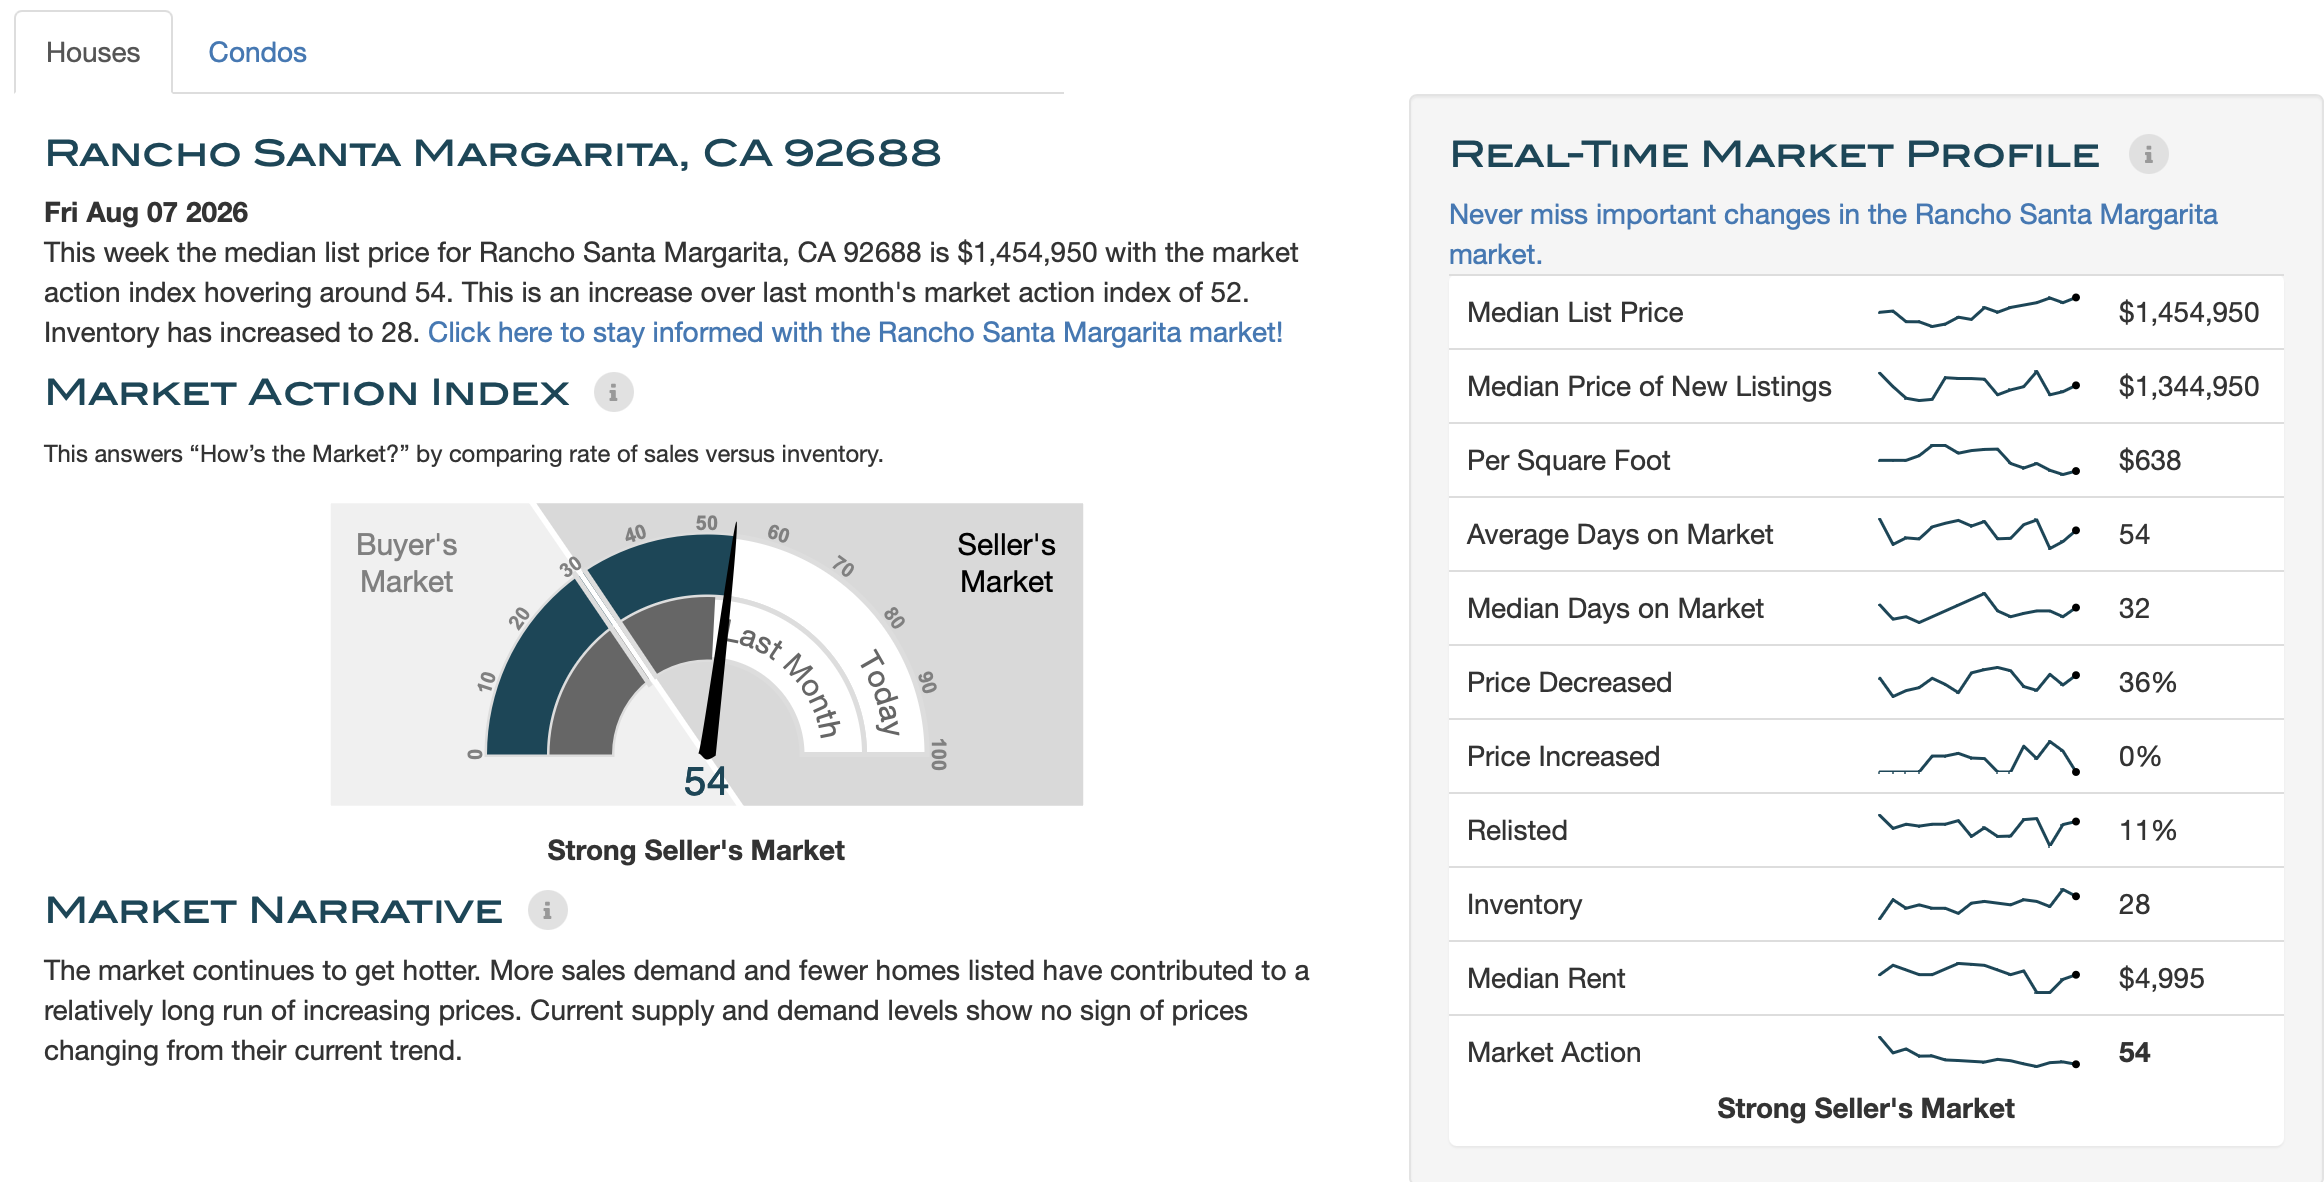
Task: Click the Relisted sparkline chart
Action: click(1978, 830)
